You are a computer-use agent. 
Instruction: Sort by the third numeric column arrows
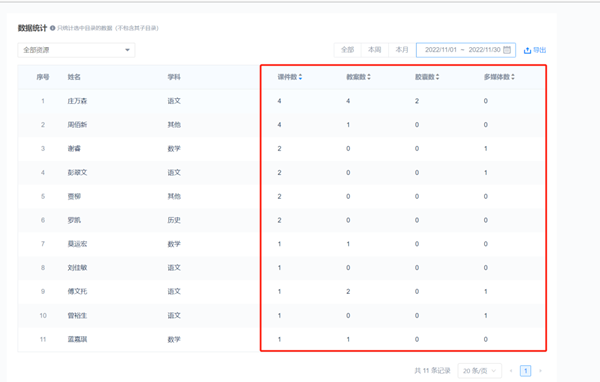(437, 77)
